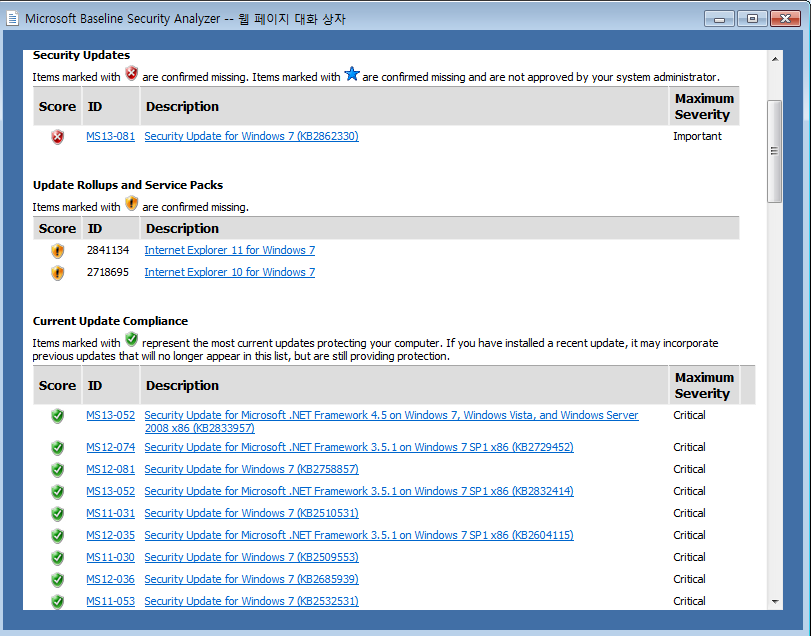The height and width of the screenshot is (636, 811).
Task: Click yellow shield icon for update 2718695
Action: [57, 273]
